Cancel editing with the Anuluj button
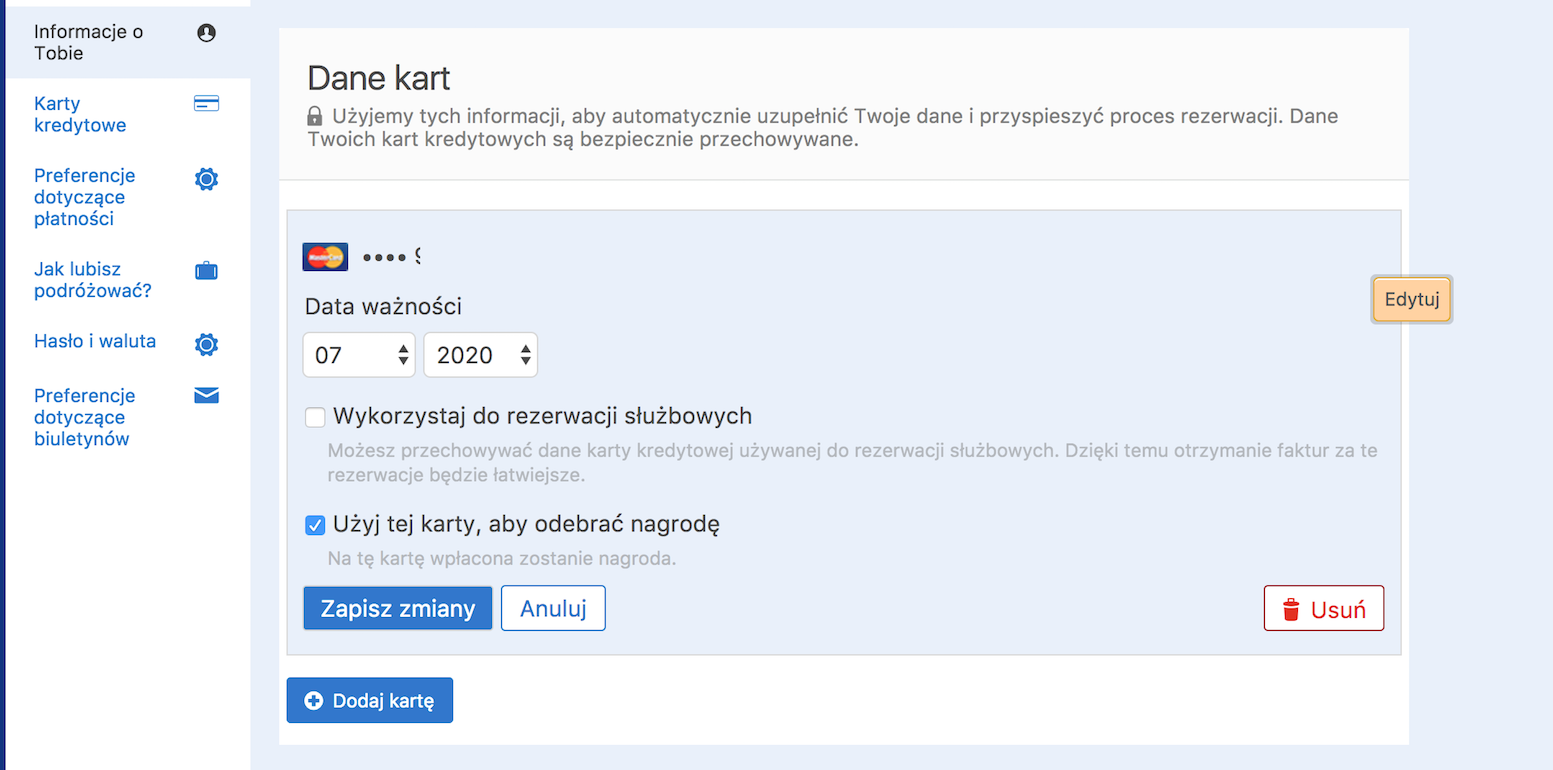 [553, 608]
